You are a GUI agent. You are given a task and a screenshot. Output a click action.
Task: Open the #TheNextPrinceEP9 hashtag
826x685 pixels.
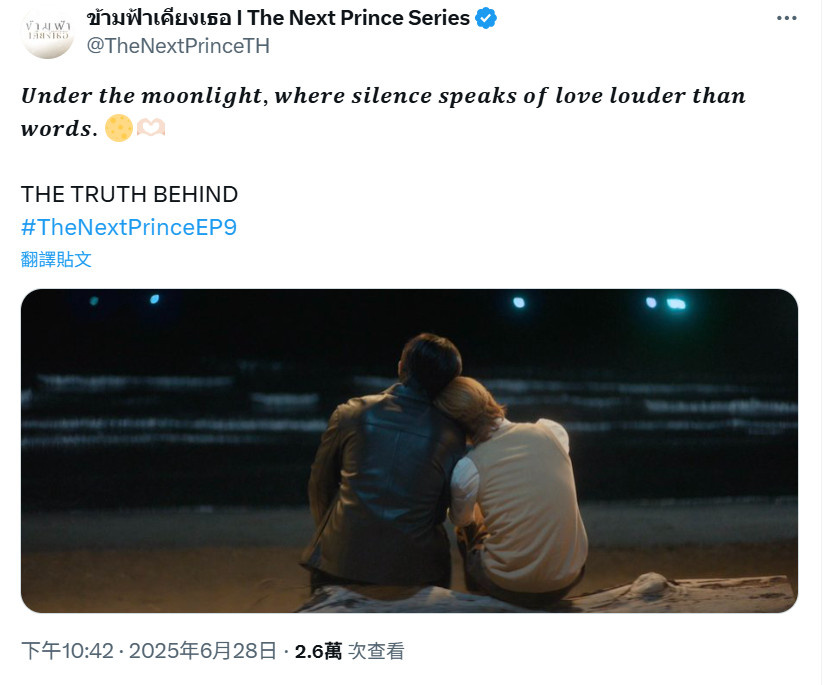pyautogui.click(x=129, y=227)
